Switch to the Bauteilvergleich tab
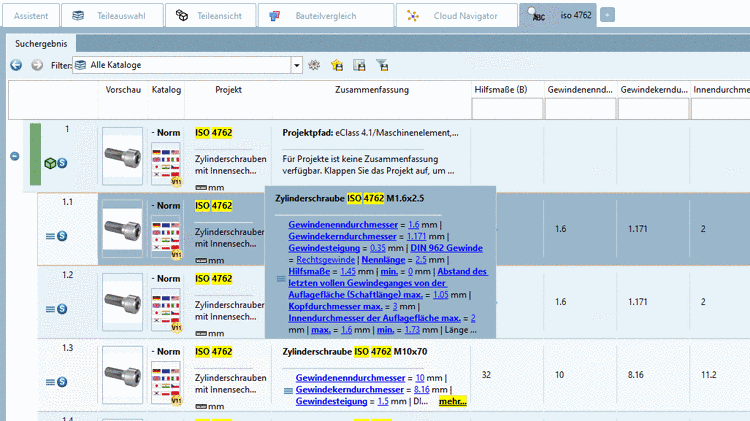 326,16
